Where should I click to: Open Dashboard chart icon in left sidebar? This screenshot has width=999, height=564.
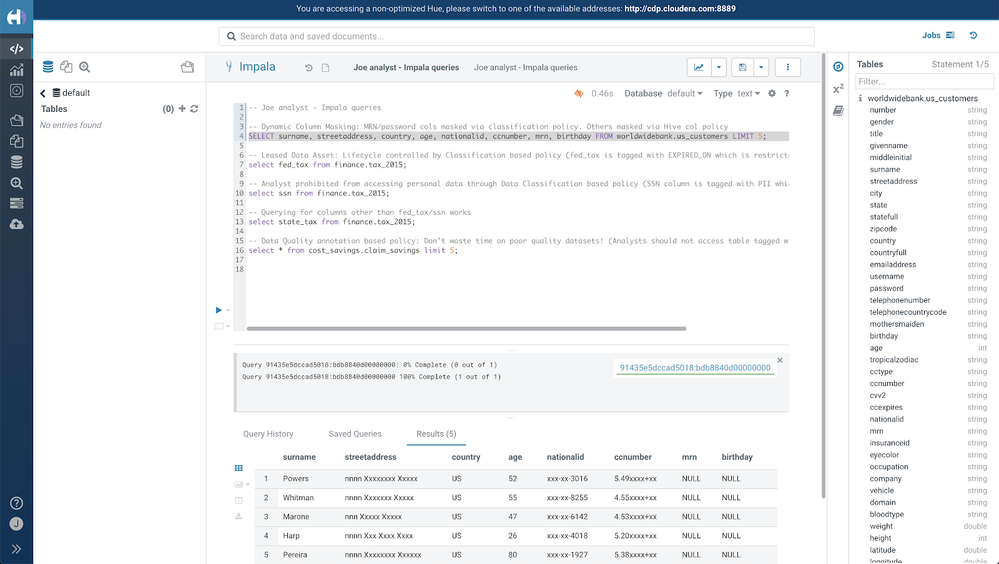[x=16, y=70]
